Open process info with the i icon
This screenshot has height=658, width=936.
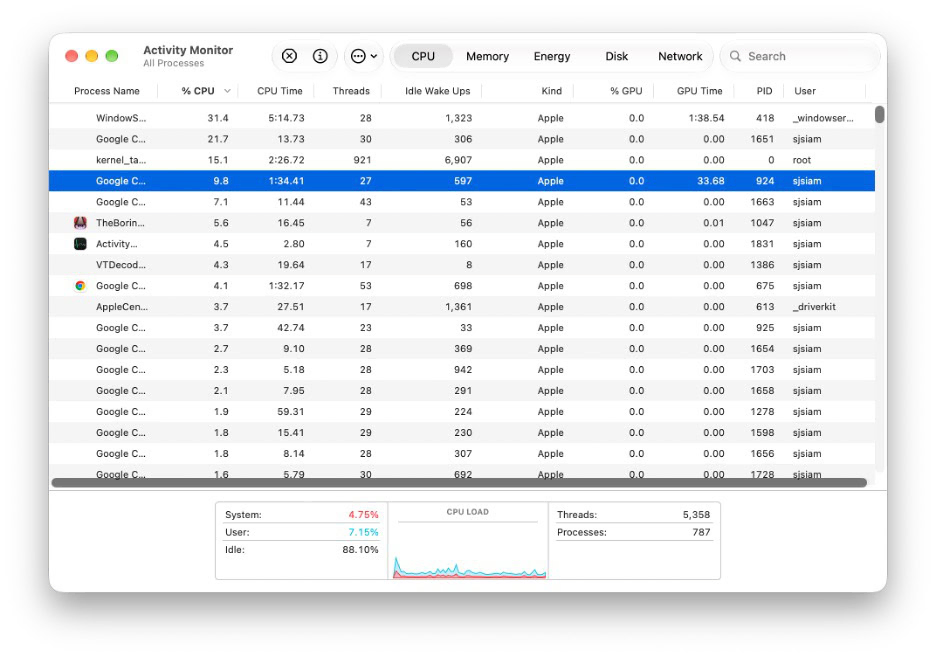click(320, 56)
